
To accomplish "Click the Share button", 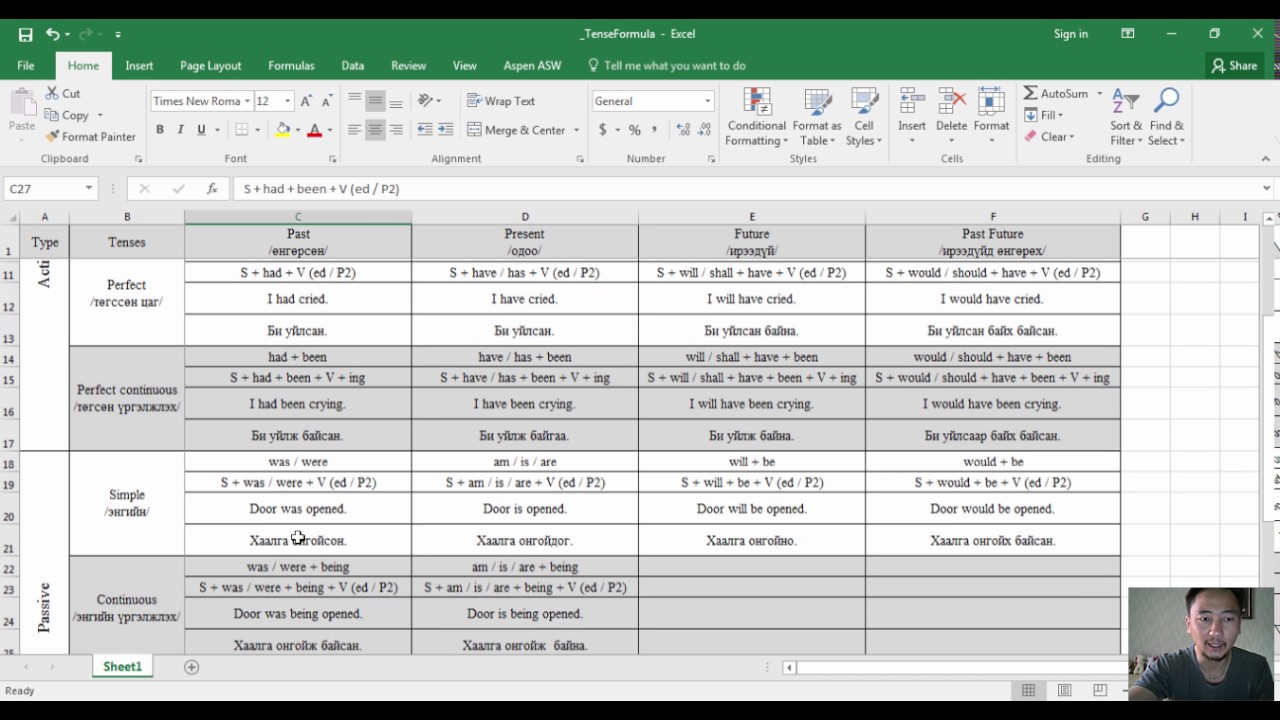I will tap(1234, 65).
